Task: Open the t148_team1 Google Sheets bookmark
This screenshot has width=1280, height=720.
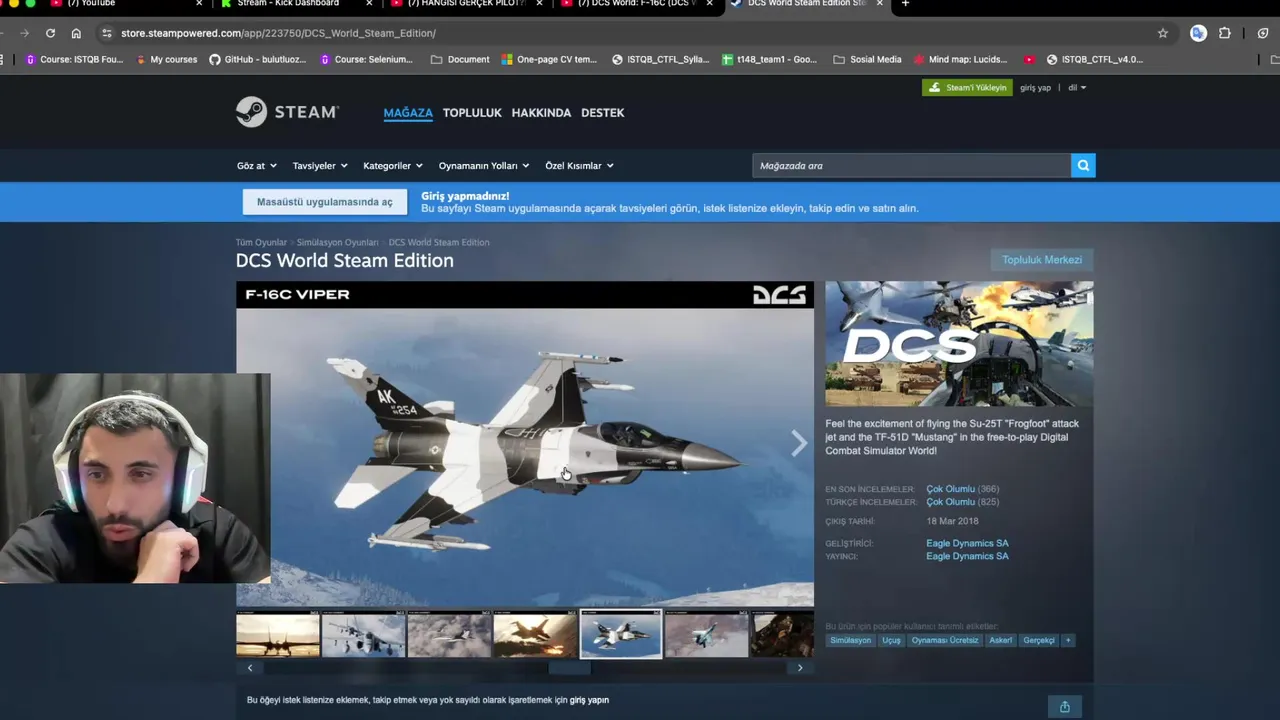Action: pos(769,59)
